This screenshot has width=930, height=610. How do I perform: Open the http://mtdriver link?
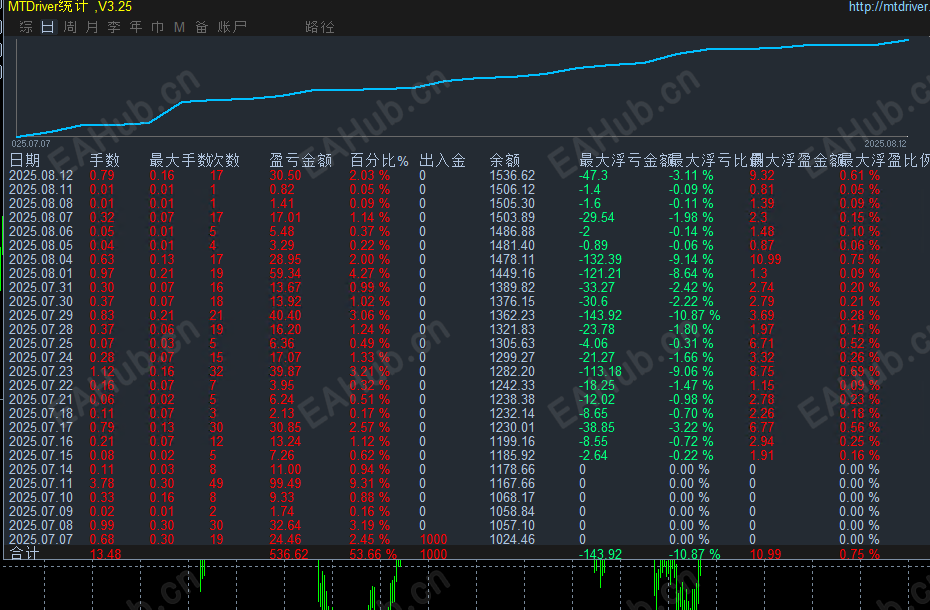tap(889, 7)
